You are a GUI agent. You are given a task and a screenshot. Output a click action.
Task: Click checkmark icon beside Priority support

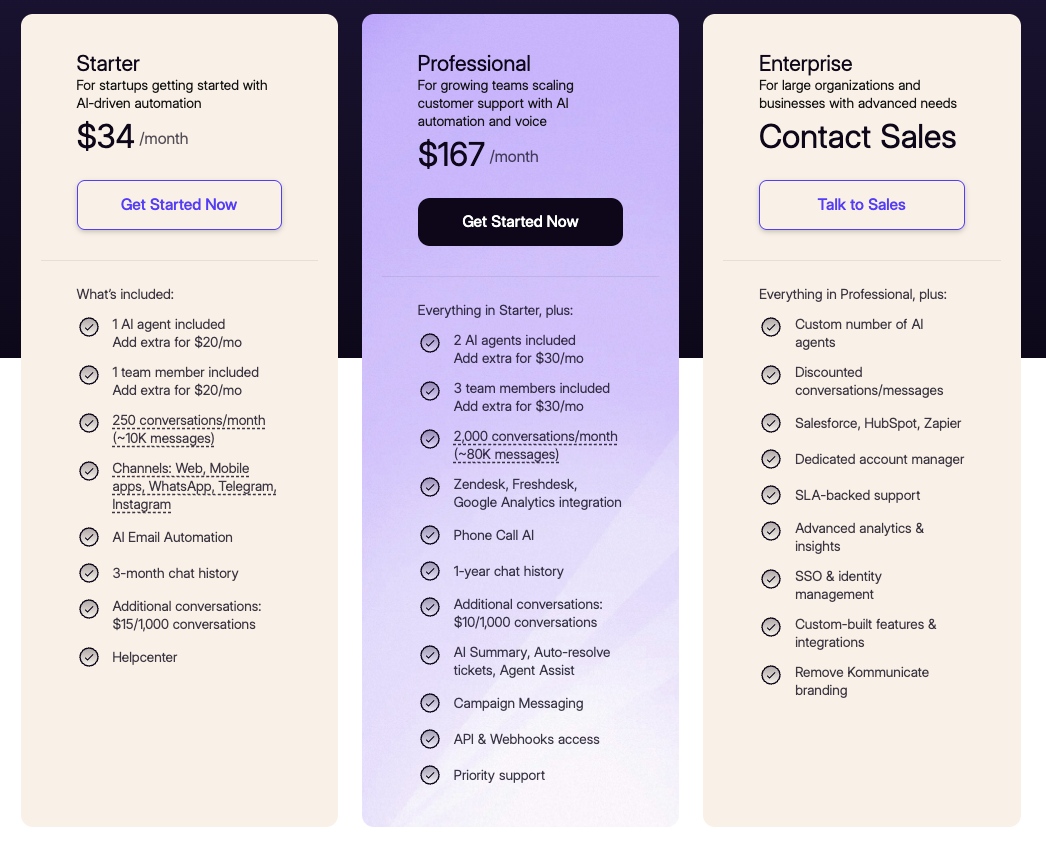pyautogui.click(x=430, y=775)
